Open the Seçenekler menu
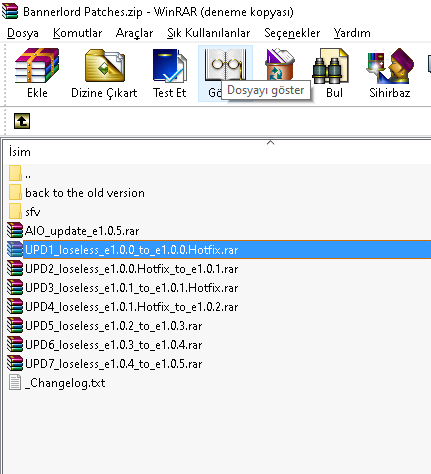The width and height of the screenshot is (431, 474). pyautogui.click(x=292, y=33)
